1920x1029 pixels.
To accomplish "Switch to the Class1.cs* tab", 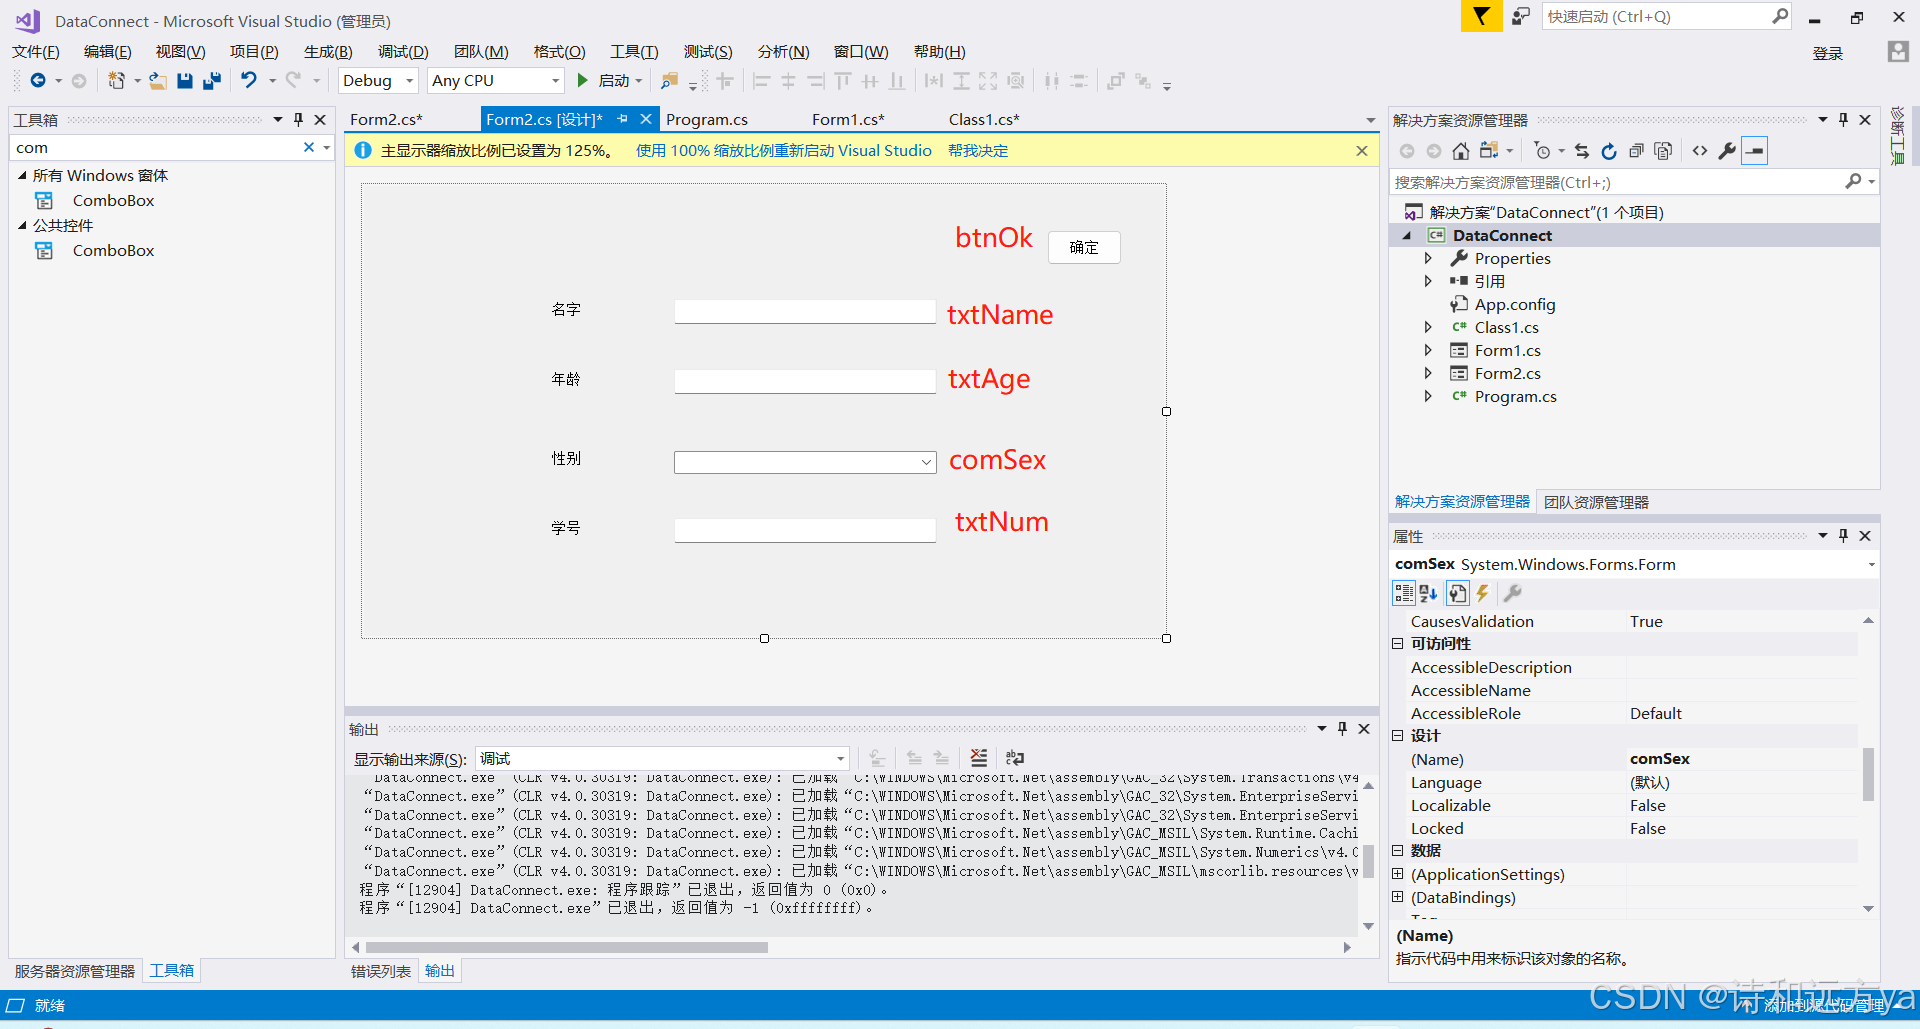I will coord(984,120).
